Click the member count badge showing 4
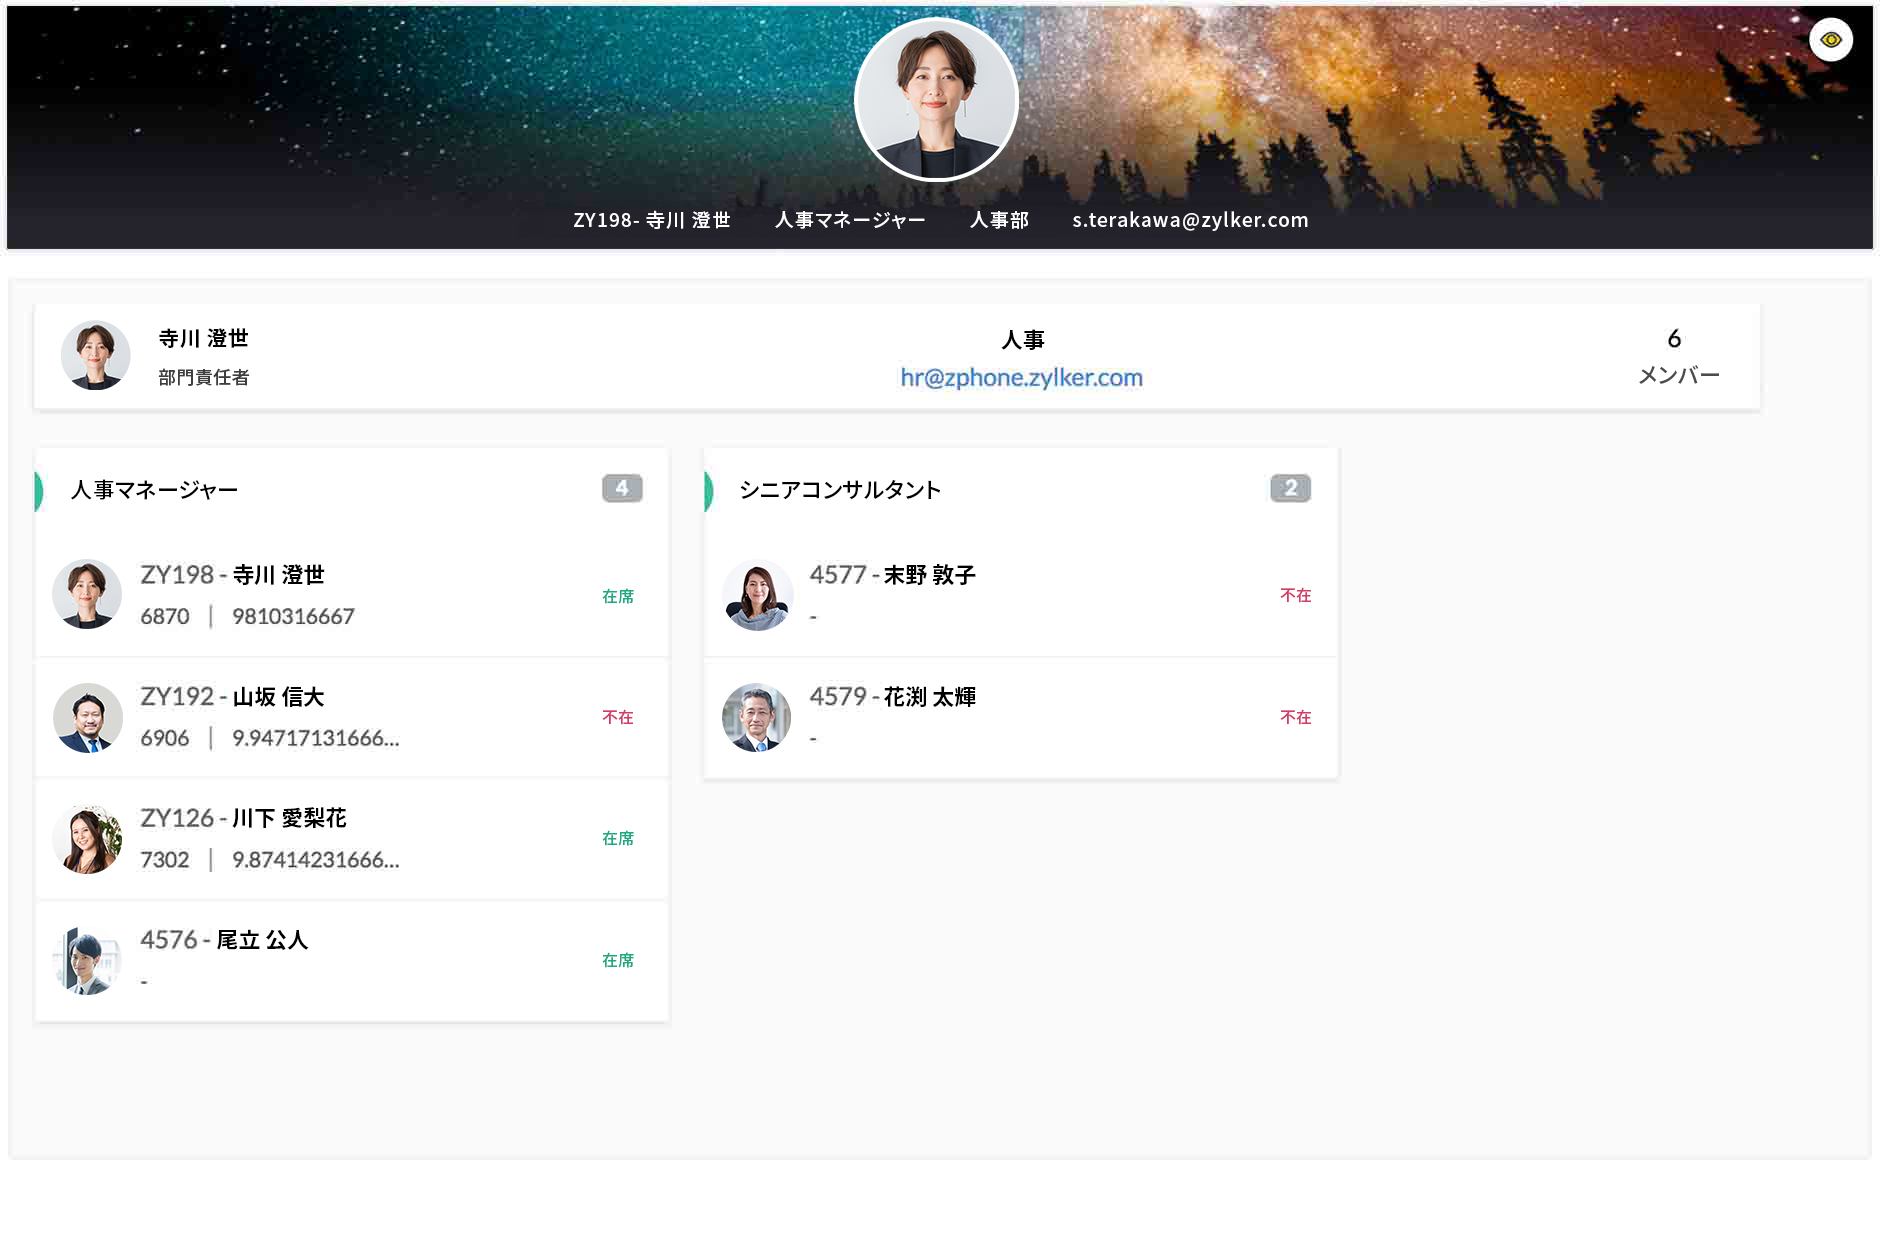Screen dimensions: 1880x1250 tap(622, 489)
